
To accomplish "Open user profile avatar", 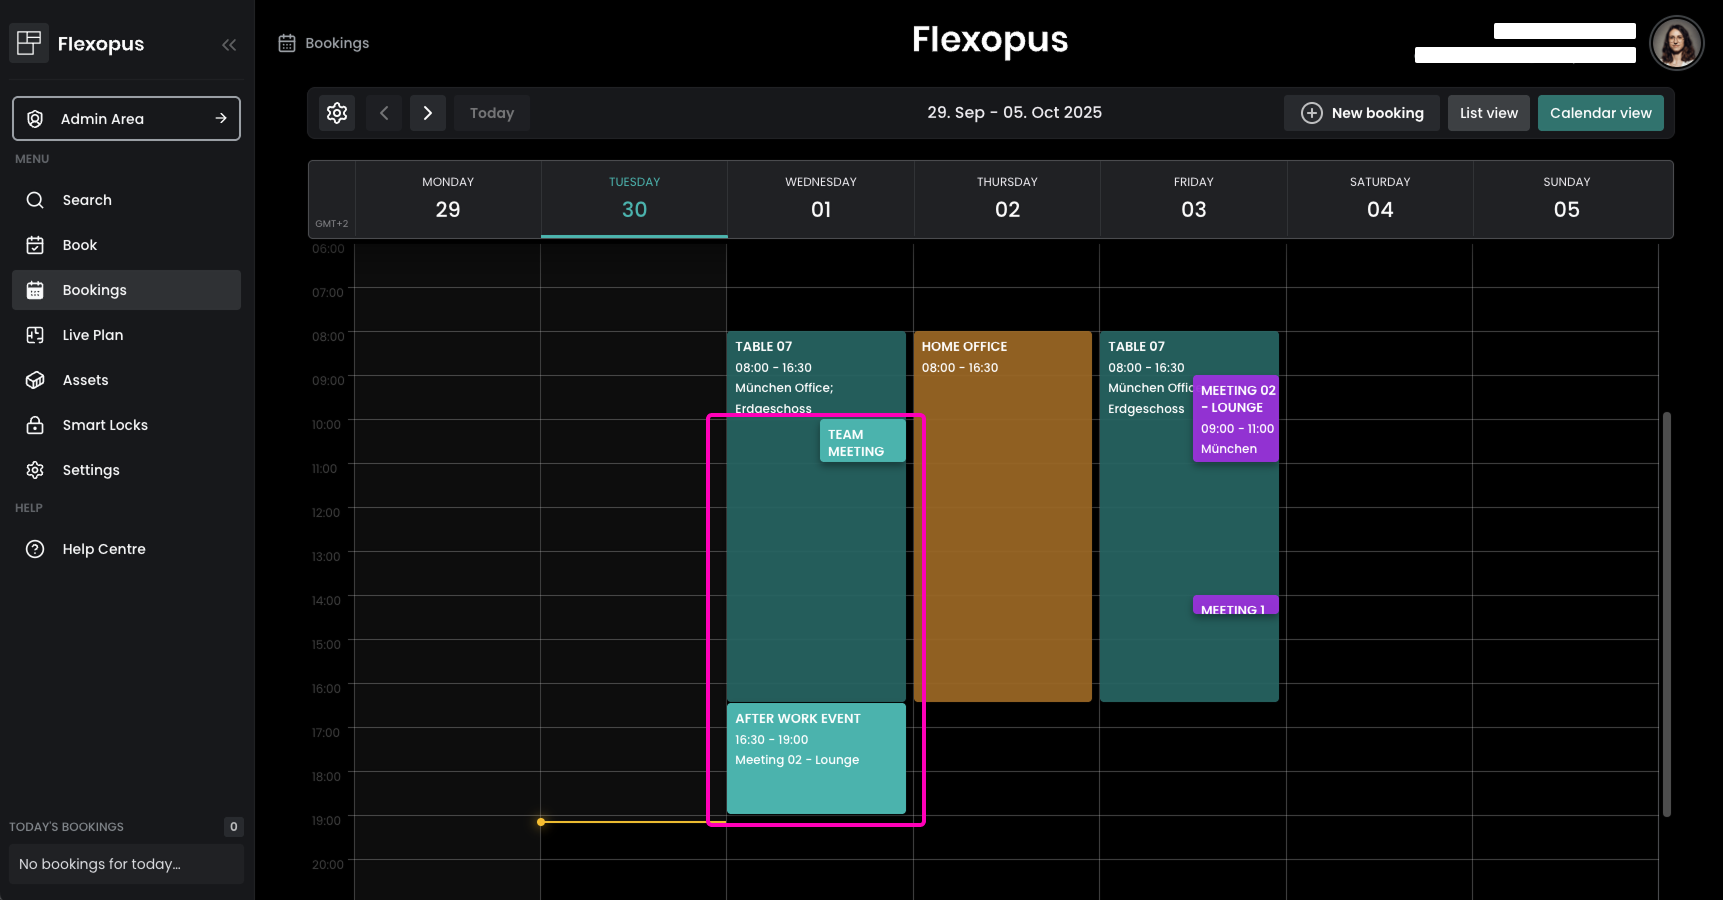I will pos(1676,43).
